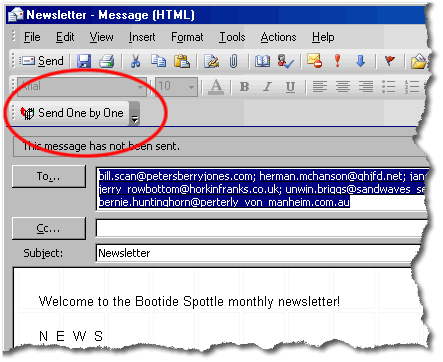Click the 'This message has not been sent' info bar
443x362 pixels.
point(220,146)
